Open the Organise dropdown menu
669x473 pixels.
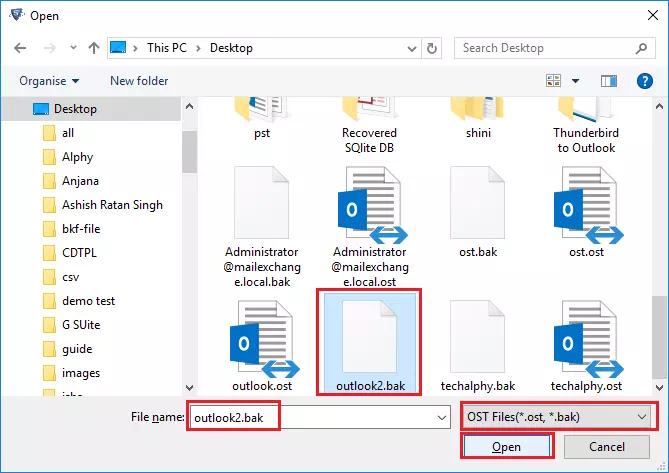[x=49, y=81]
